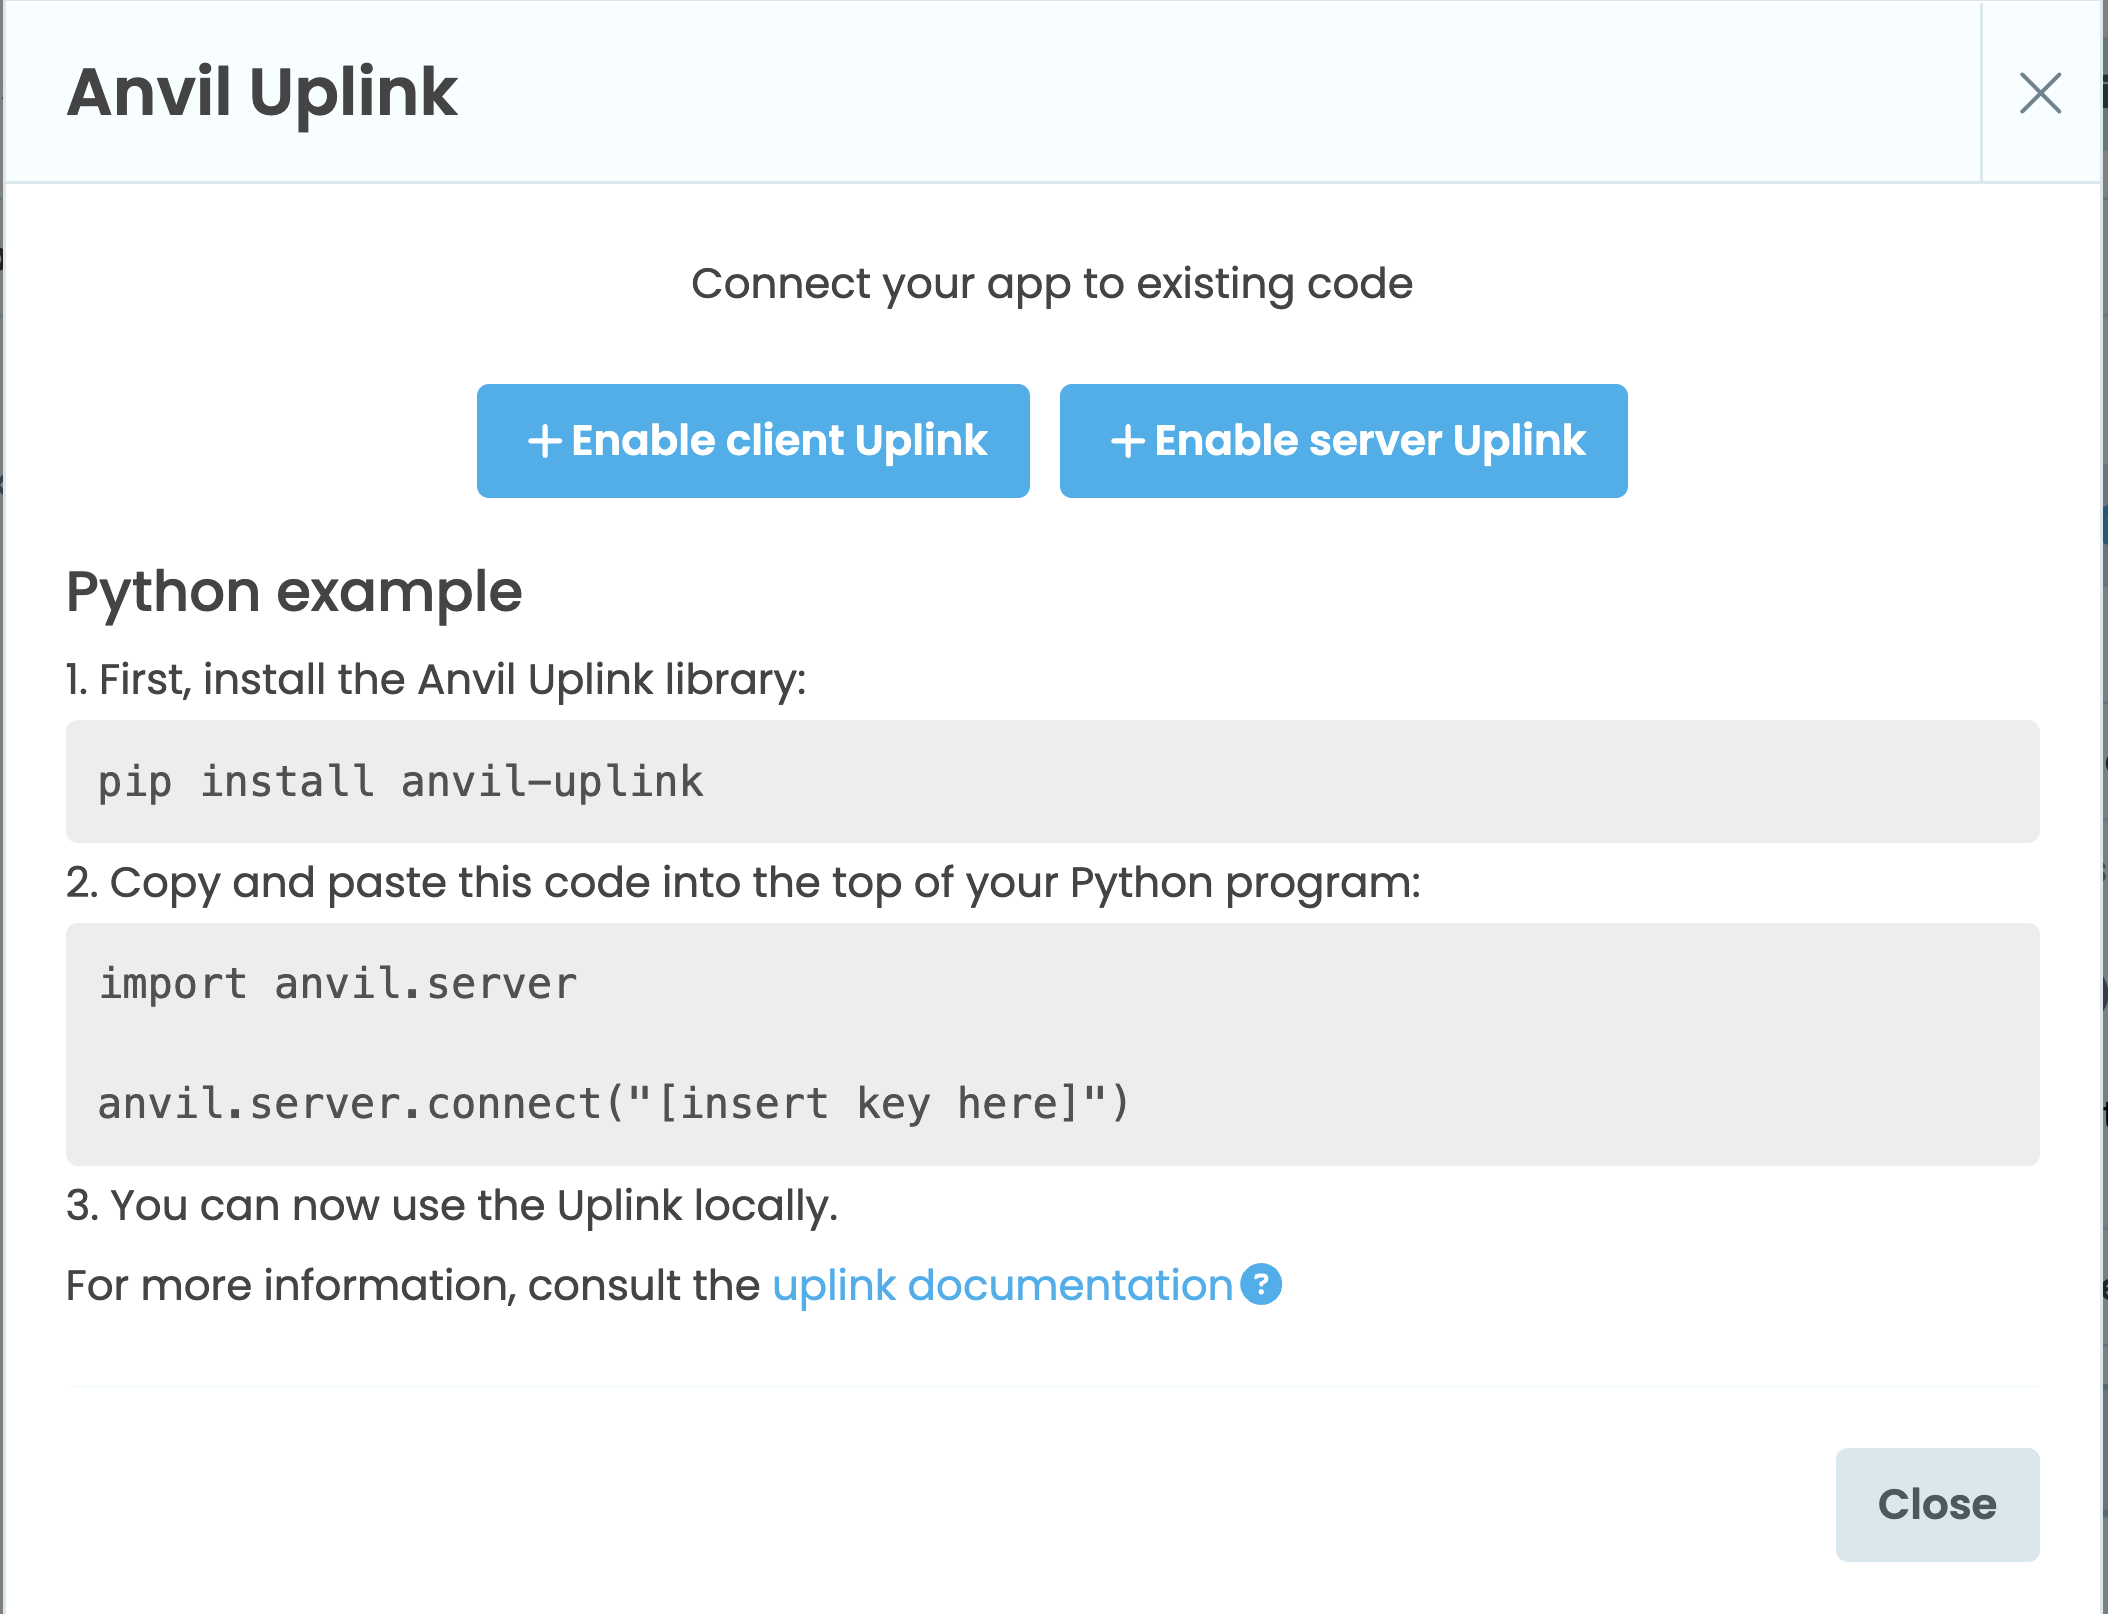Screen dimensions: 2108x1614
Task: Click the X to dismiss Anvil Uplink dialog
Action: tap(2039, 93)
